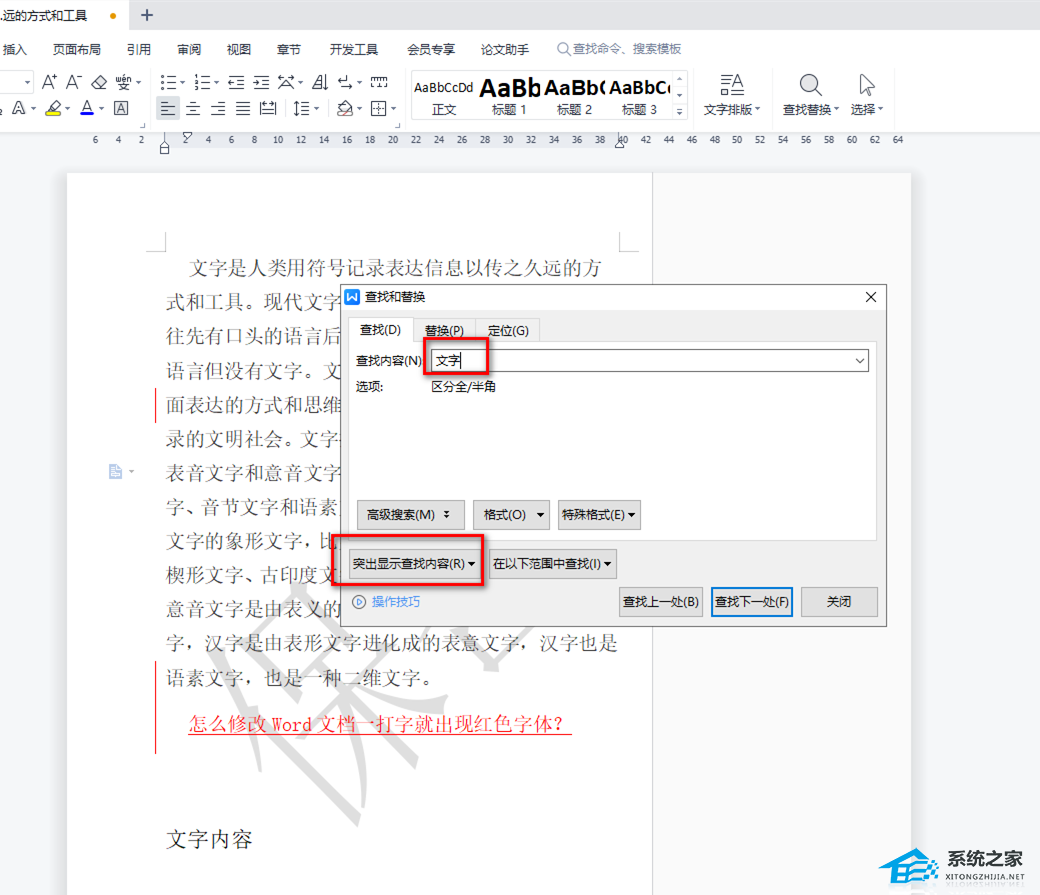This screenshot has width=1040, height=895.
Task: Open the line spacing tool
Action: [302, 108]
